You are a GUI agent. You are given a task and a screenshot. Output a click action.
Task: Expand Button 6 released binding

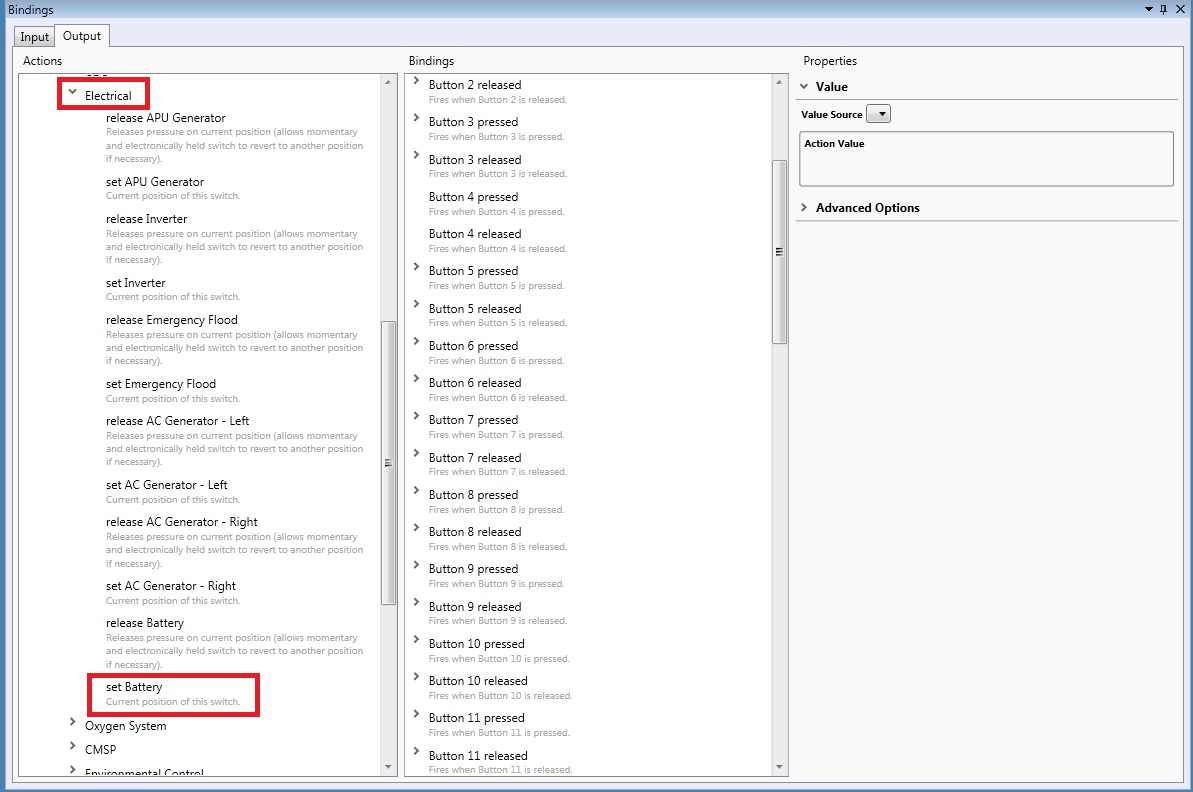(x=416, y=379)
